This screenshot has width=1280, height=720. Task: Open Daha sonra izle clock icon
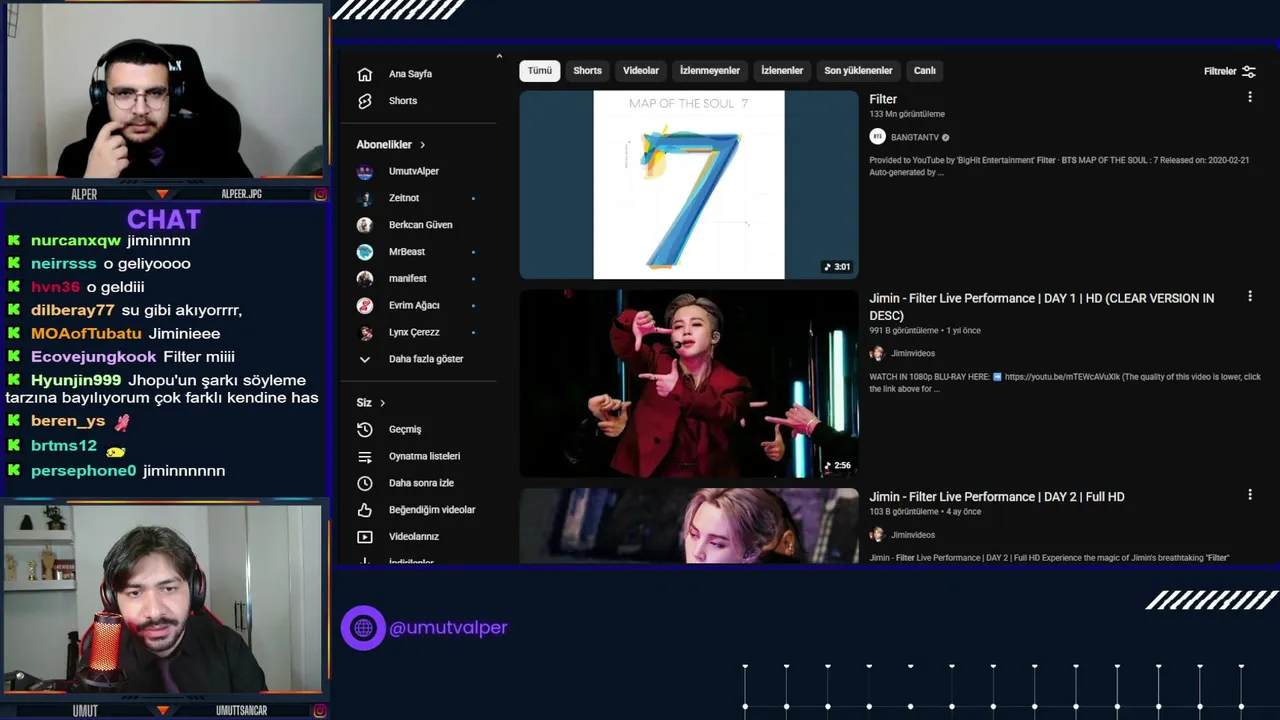tap(365, 483)
